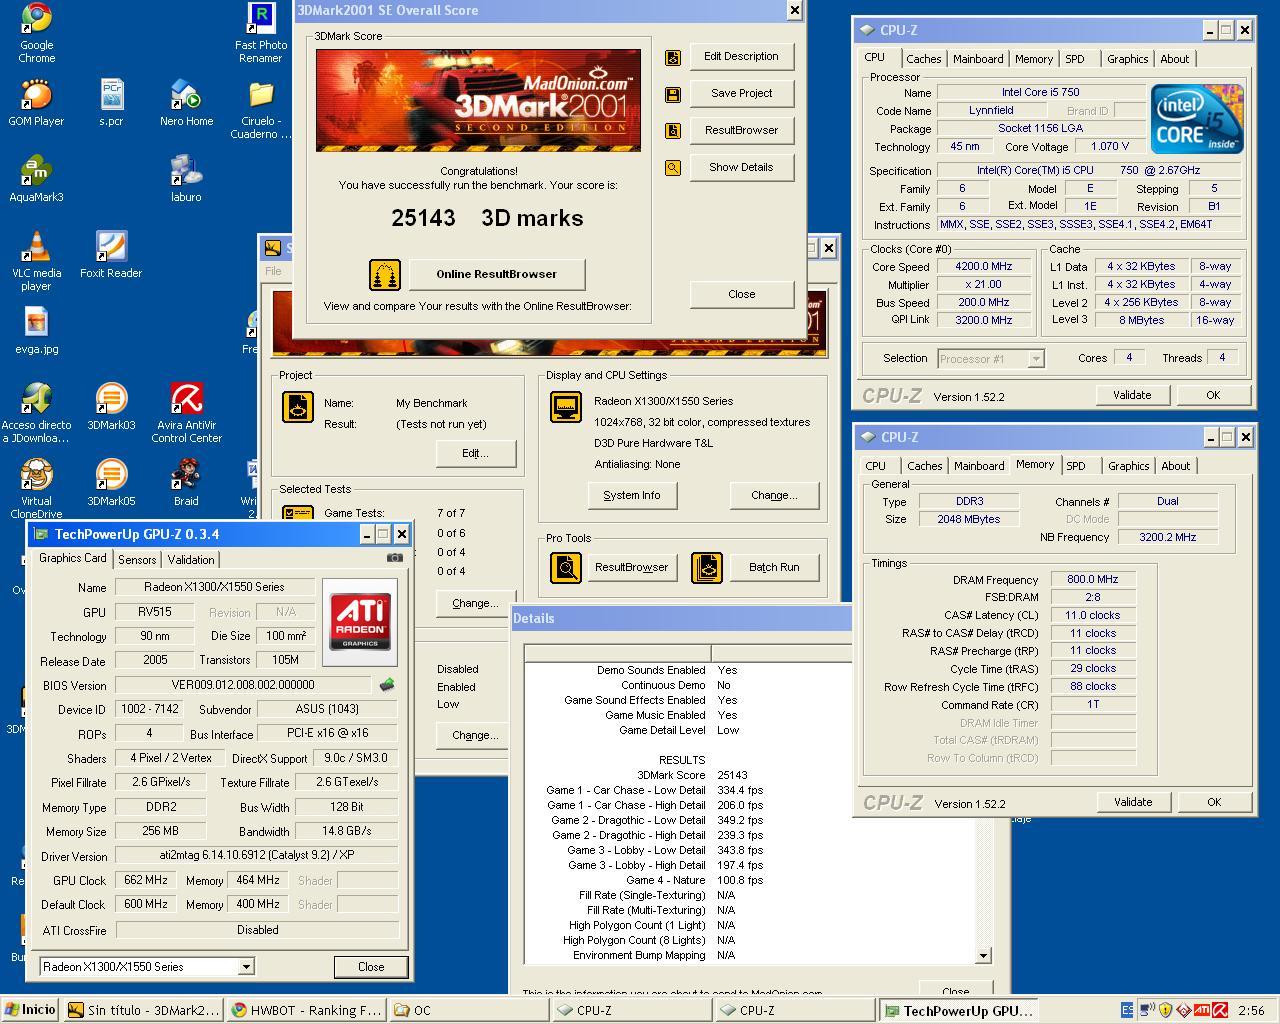Viewport: 1280px width, 1024px height.
Task: Click GPU-Z BIOS save icon
Action: point(387,685)
